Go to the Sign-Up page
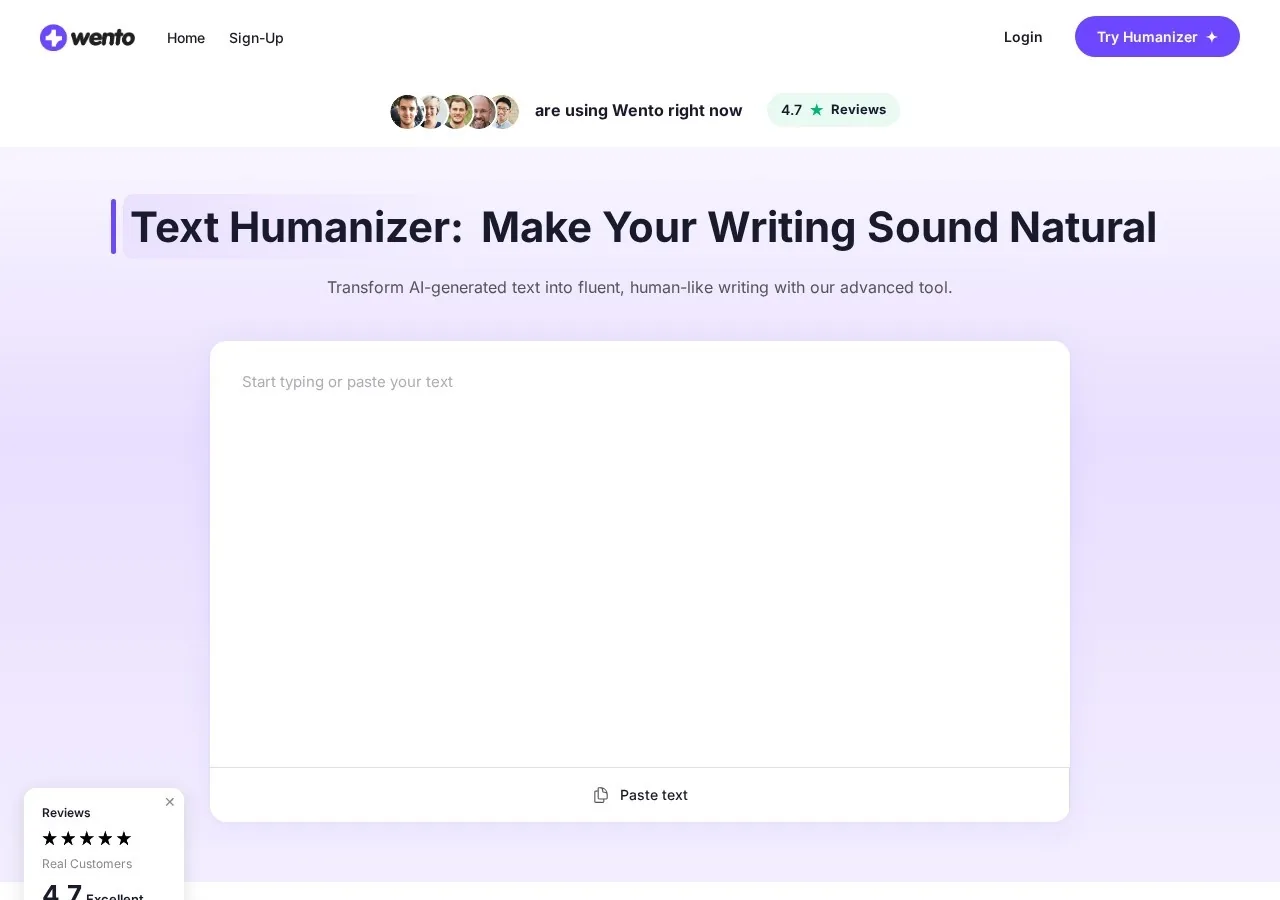1280x900 pixels. point(256,38)
